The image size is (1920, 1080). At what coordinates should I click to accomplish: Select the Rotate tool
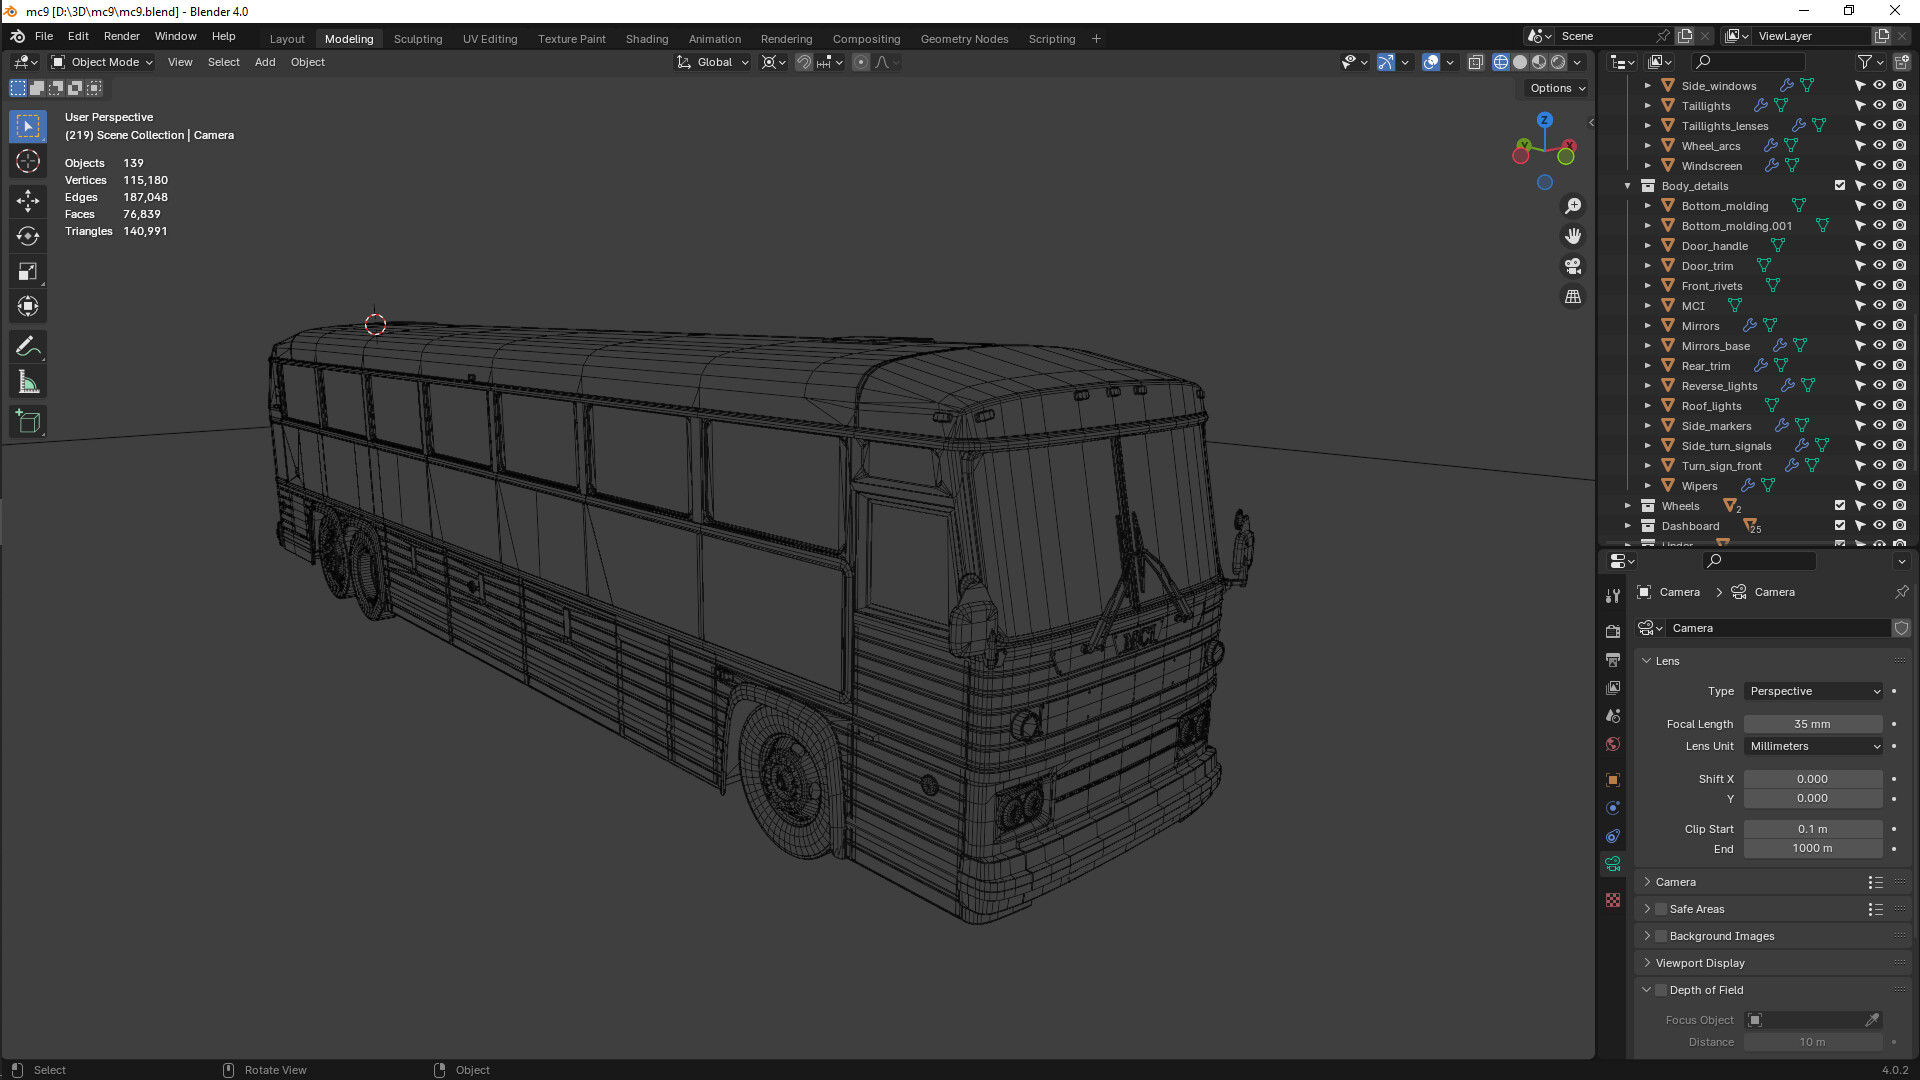(x=28, y=236)
